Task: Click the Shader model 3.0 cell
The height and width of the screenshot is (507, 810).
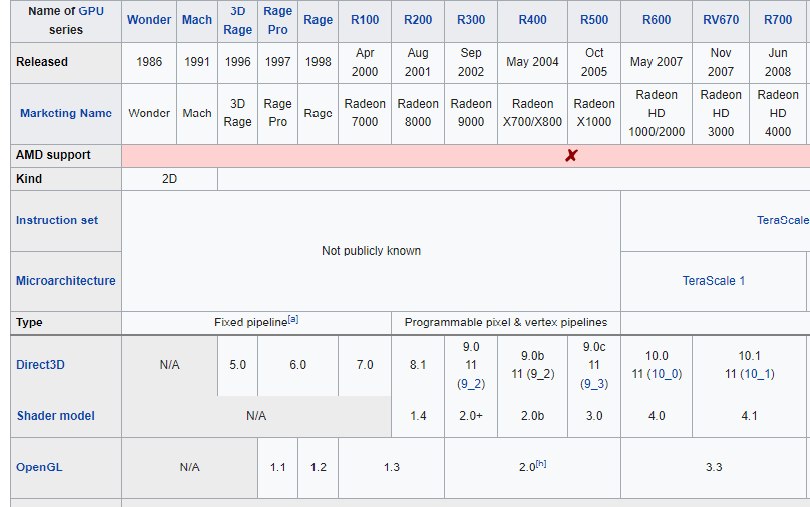Action: coord(594,416)
